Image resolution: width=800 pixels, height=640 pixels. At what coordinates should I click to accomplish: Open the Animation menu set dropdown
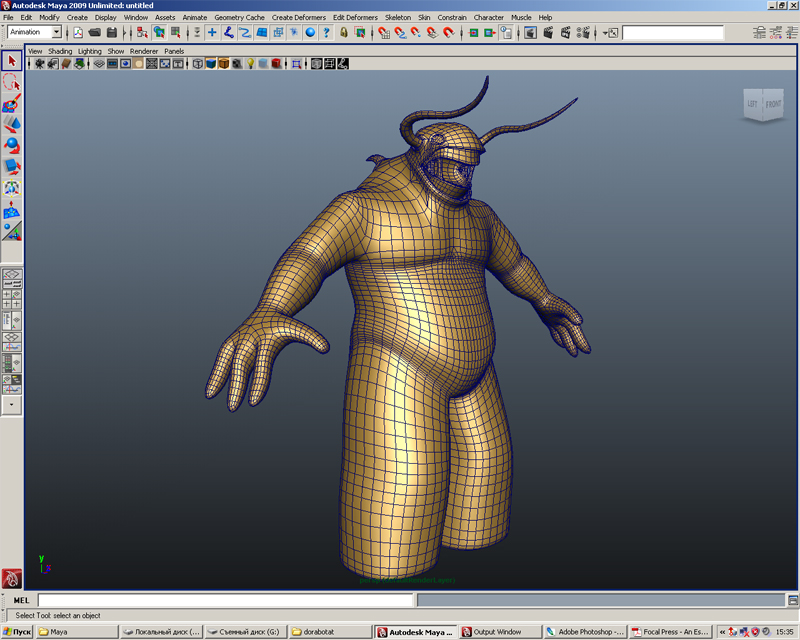(x=35, y=33)
